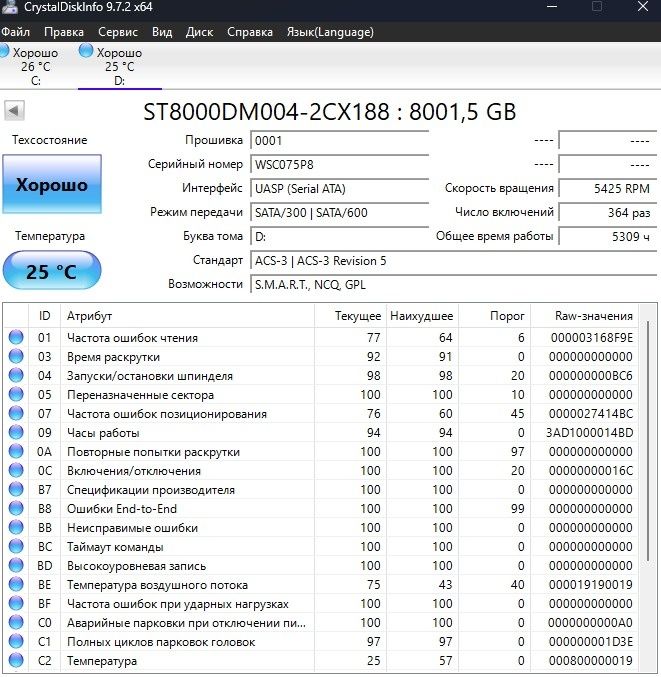Click the Порог column header
661x677 pixels.
point(494,316)
